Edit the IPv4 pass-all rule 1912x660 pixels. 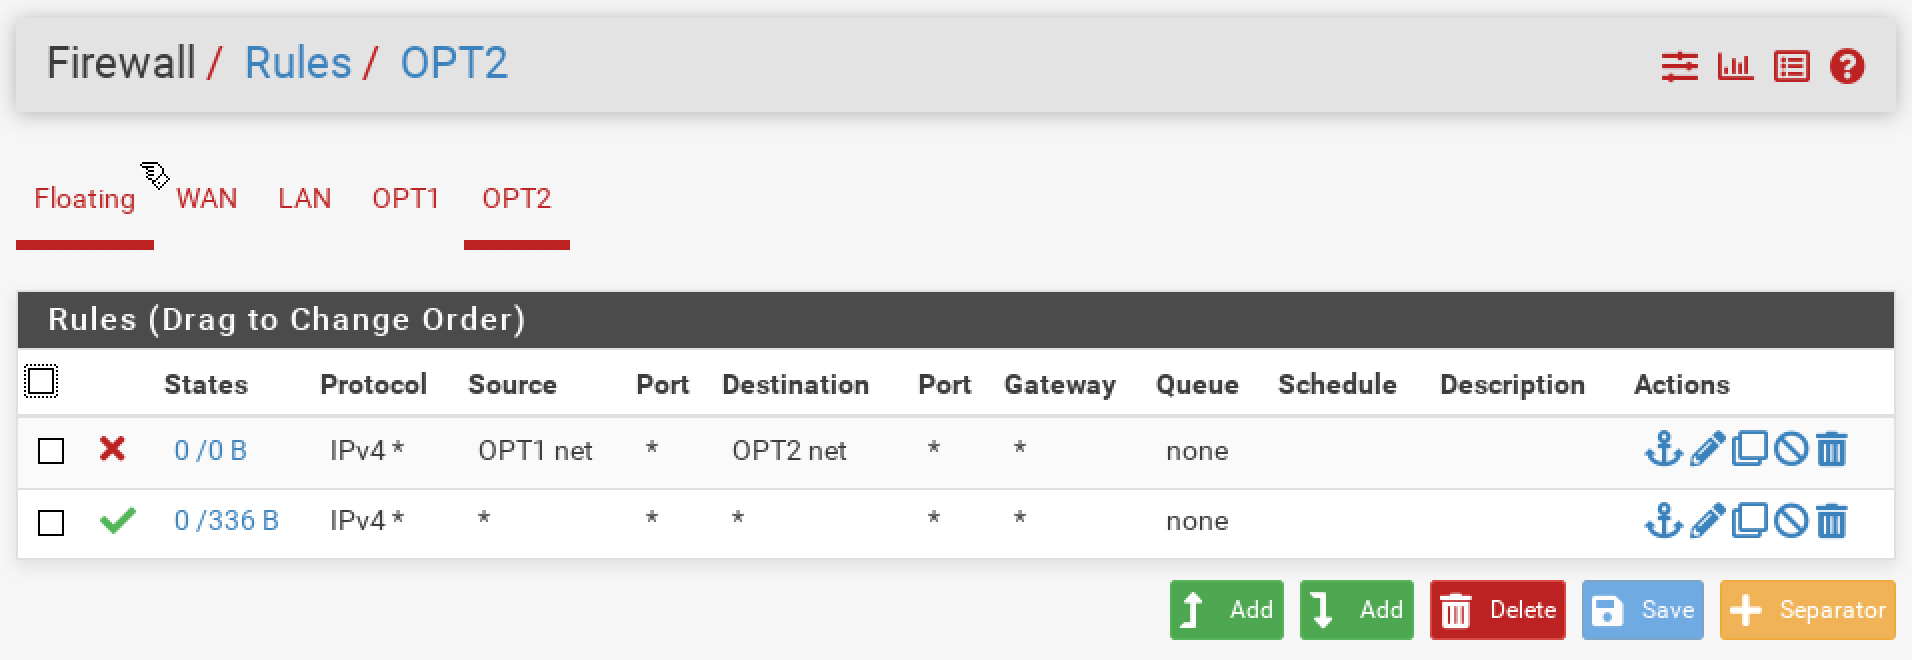[x=1707, y=521]
